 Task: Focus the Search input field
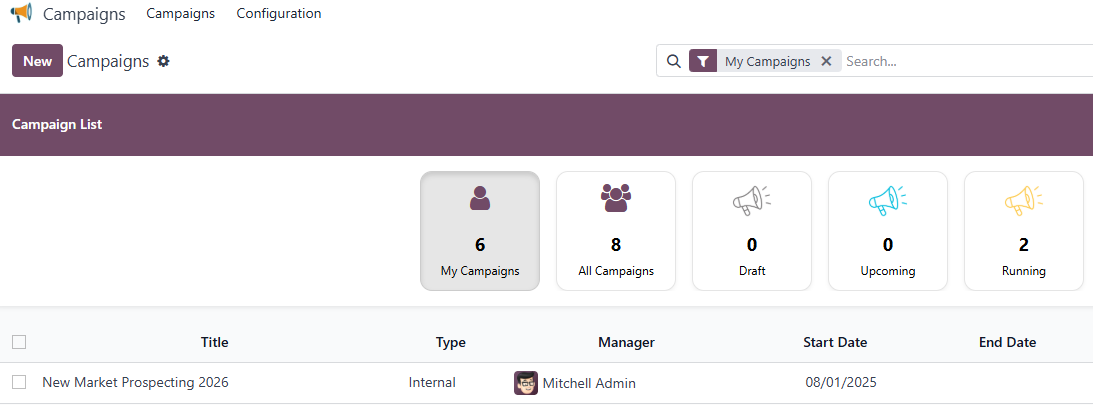point(960,61)
